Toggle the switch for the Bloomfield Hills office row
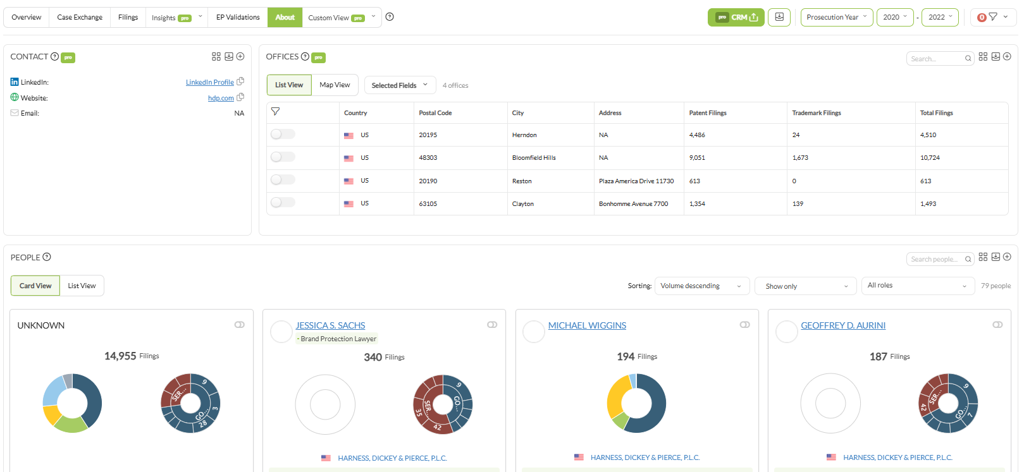This screenshot has width=1024, height=472. pos(283,157)
